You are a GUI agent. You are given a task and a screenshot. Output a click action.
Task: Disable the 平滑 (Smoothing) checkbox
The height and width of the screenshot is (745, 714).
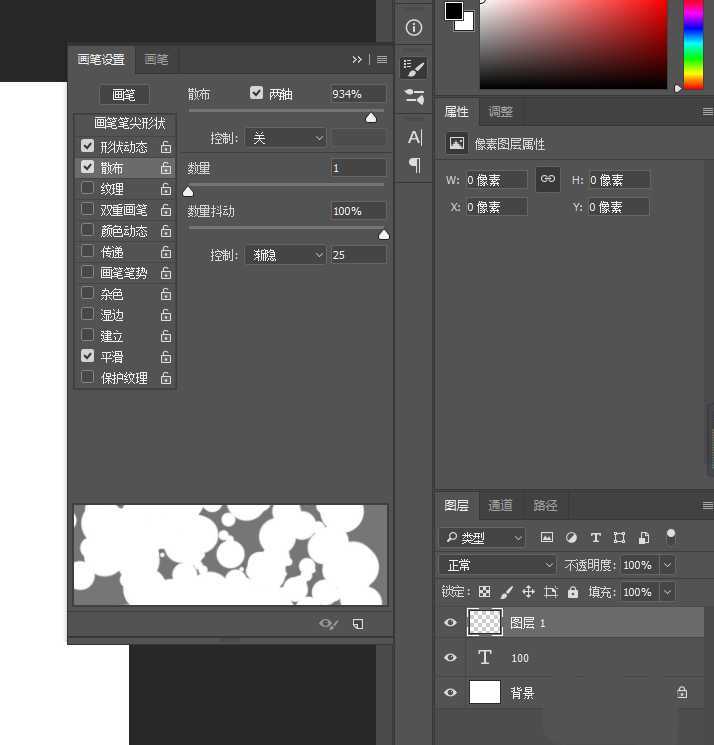(88, 357)
